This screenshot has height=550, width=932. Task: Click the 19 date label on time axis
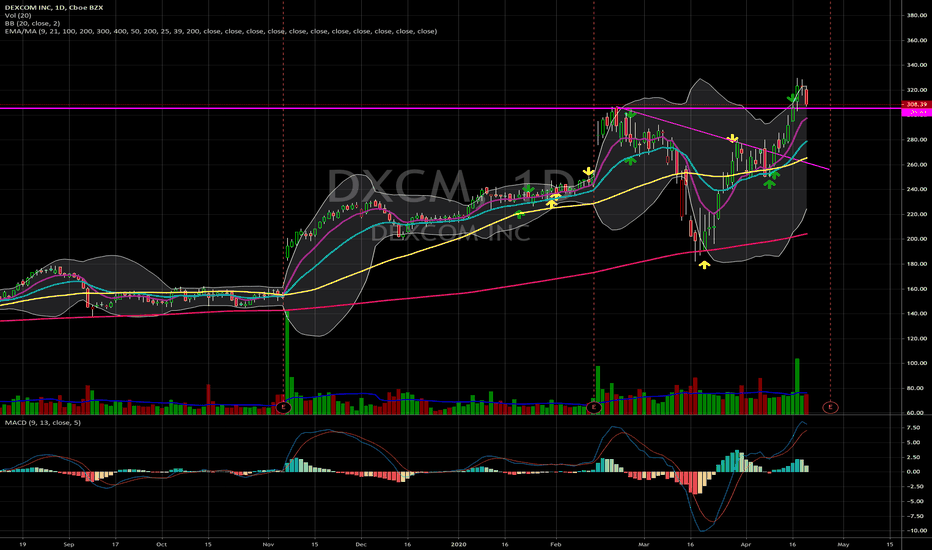[x=23, y=544]
